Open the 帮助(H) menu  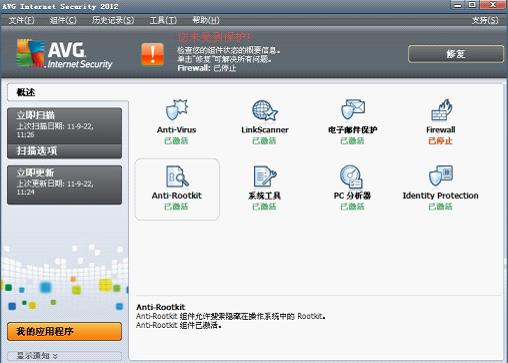[206, 20]
